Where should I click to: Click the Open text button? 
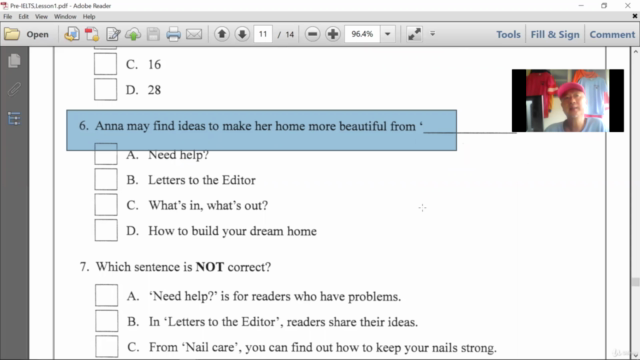point(38,34)
